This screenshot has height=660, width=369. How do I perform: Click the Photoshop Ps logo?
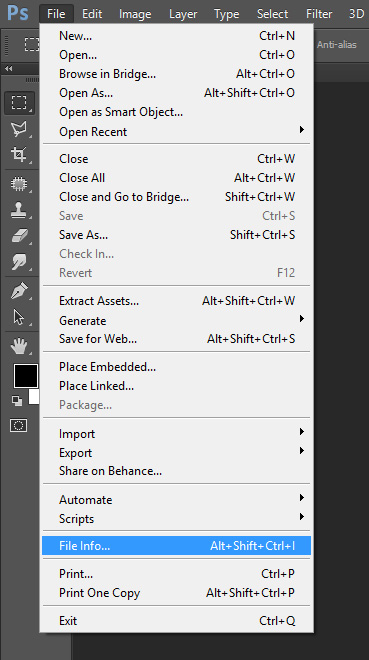[x=18, y=13]
